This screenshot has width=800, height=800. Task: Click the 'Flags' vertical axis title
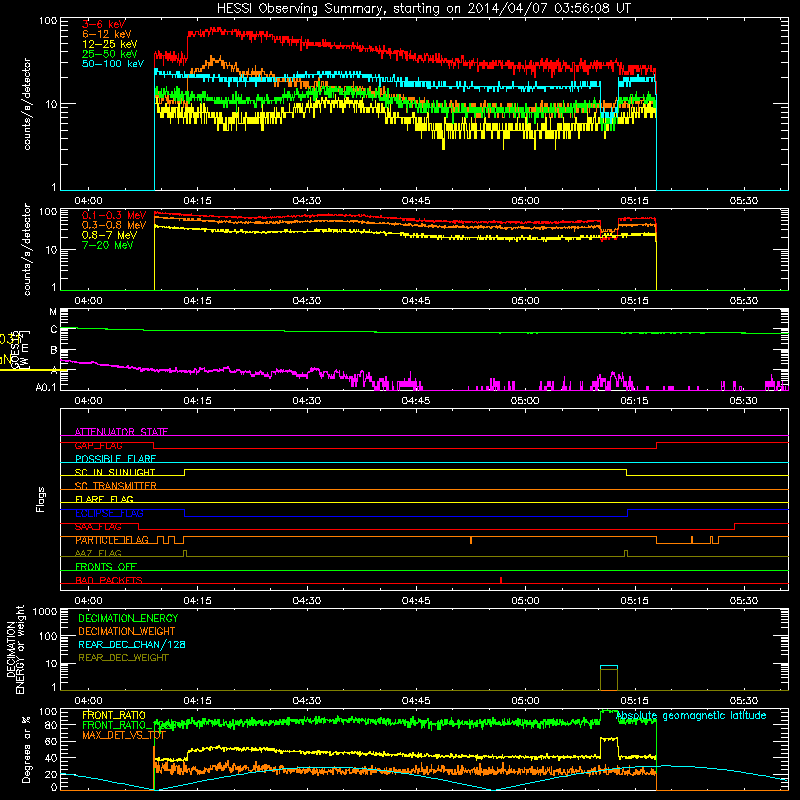[41, 499]
